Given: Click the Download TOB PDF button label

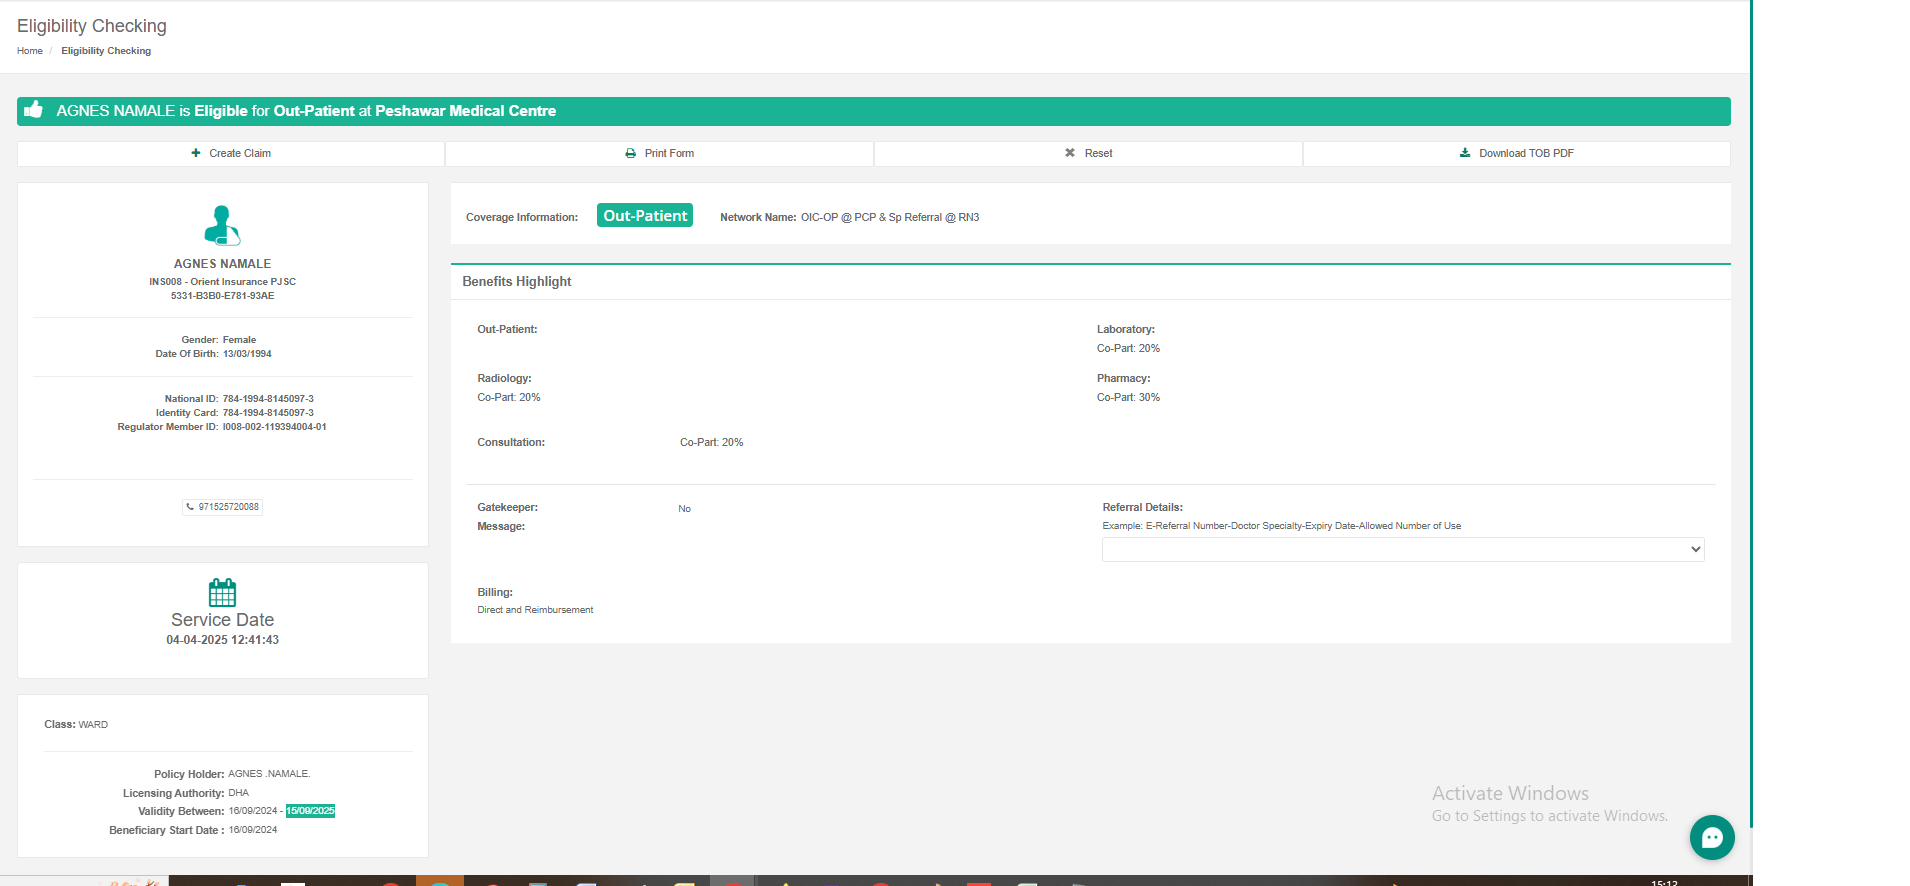Looking at the screenshot, I should tap(1525, 153).
